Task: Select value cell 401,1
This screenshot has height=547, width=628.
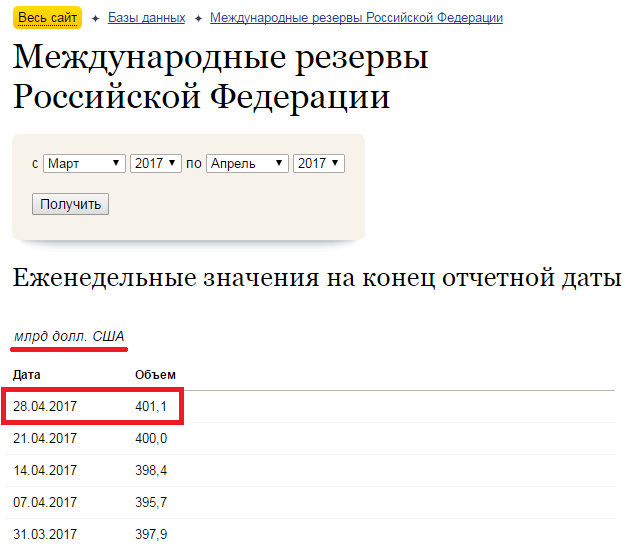Action: click(151, 406)
